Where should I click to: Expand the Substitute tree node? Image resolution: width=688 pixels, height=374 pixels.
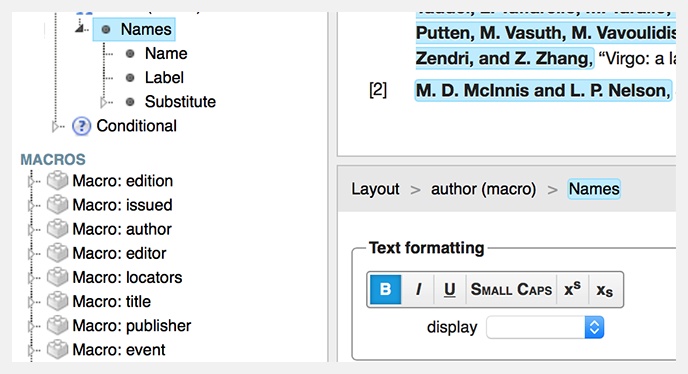[104, 102]
